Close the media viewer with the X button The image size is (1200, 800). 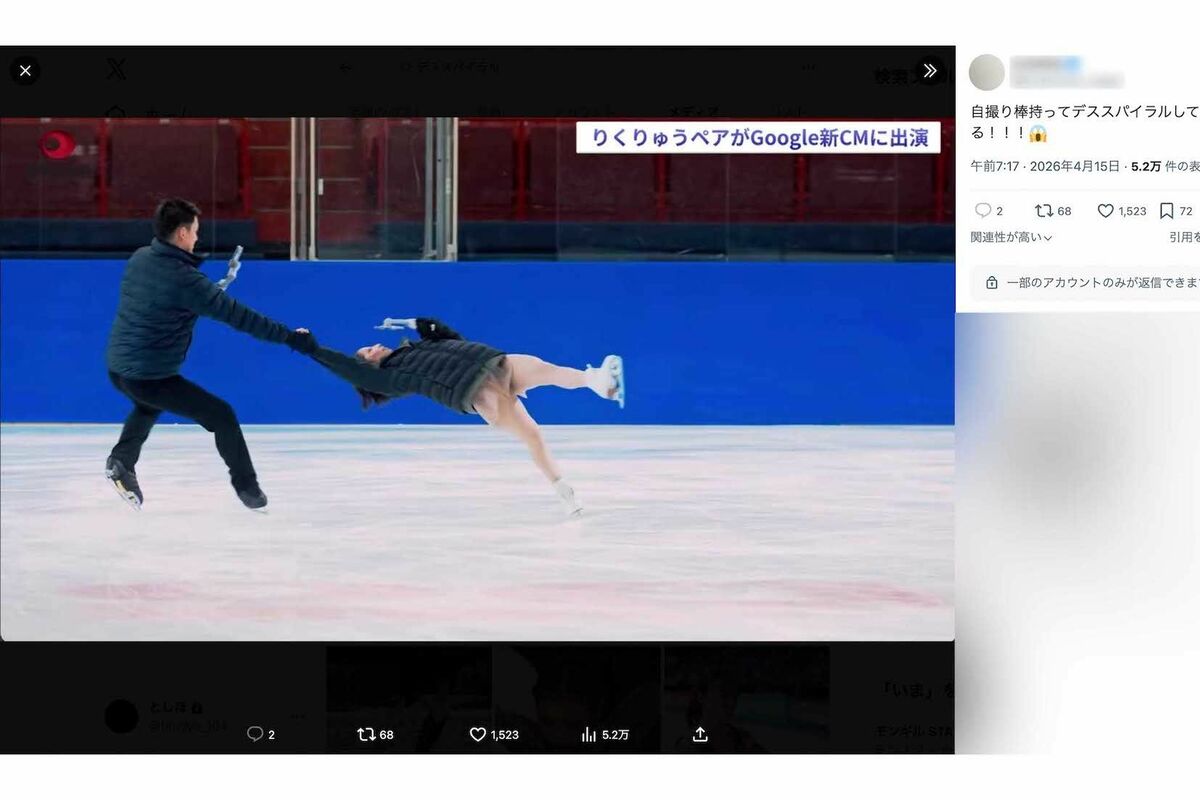[25, 71]
